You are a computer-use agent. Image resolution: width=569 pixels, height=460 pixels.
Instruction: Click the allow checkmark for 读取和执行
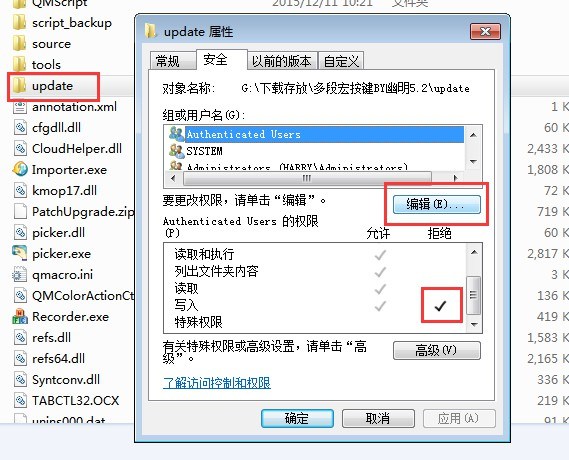380,255
